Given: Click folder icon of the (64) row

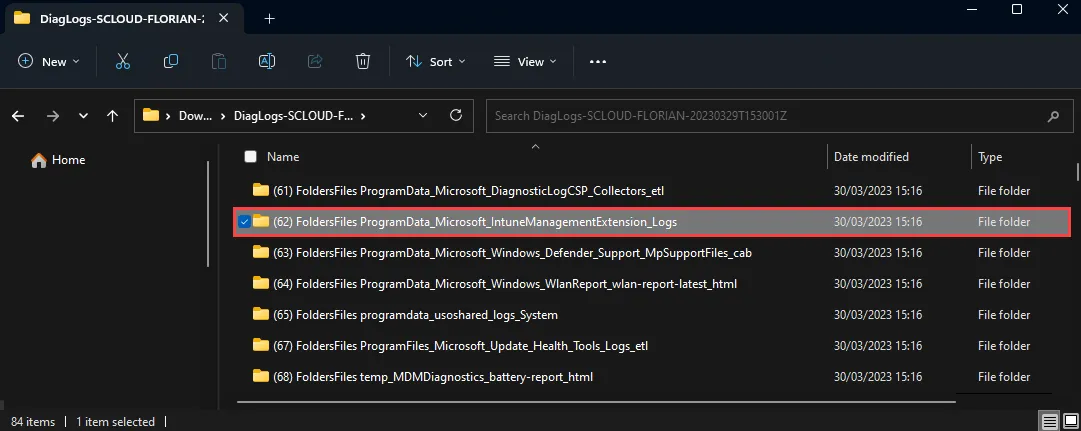Looking at the screenshot, I should pyautogui.click(x=261, y=283).
